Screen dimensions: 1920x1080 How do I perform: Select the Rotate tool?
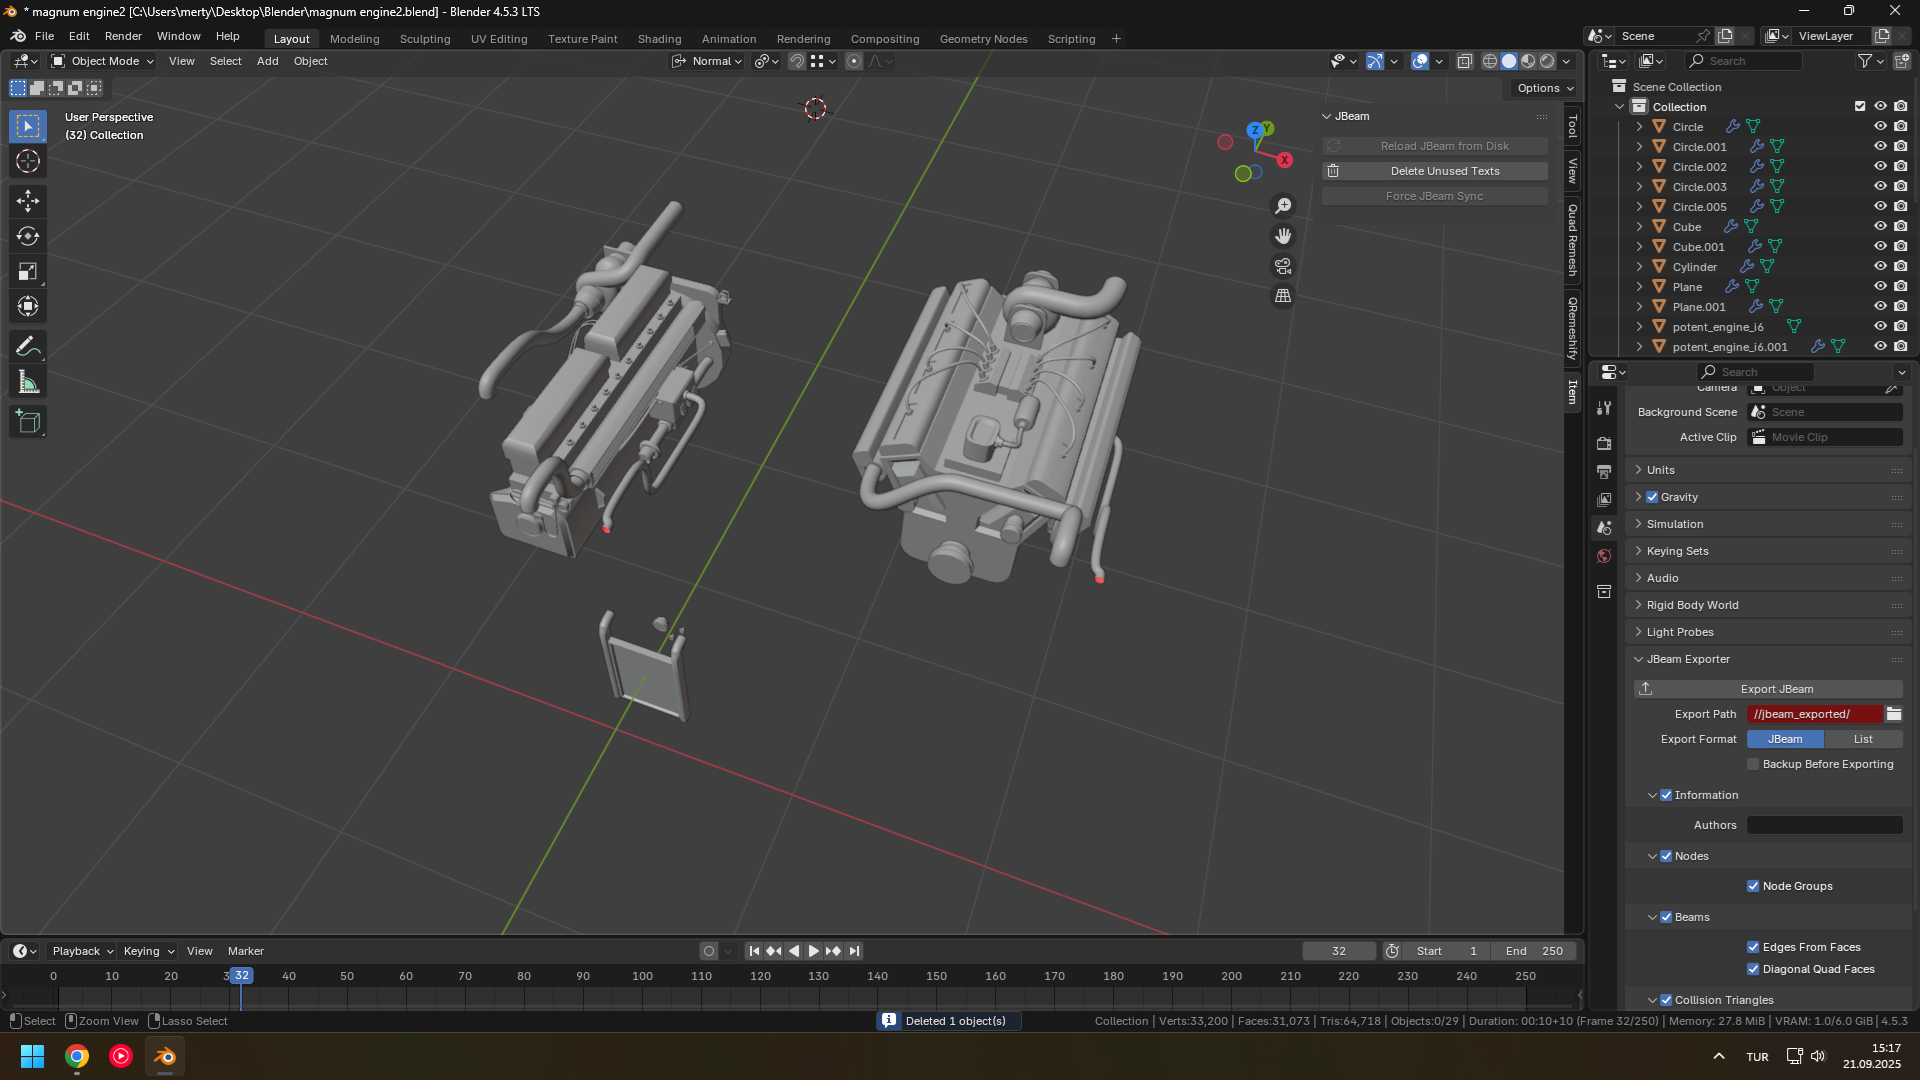[x=28, y=236]
